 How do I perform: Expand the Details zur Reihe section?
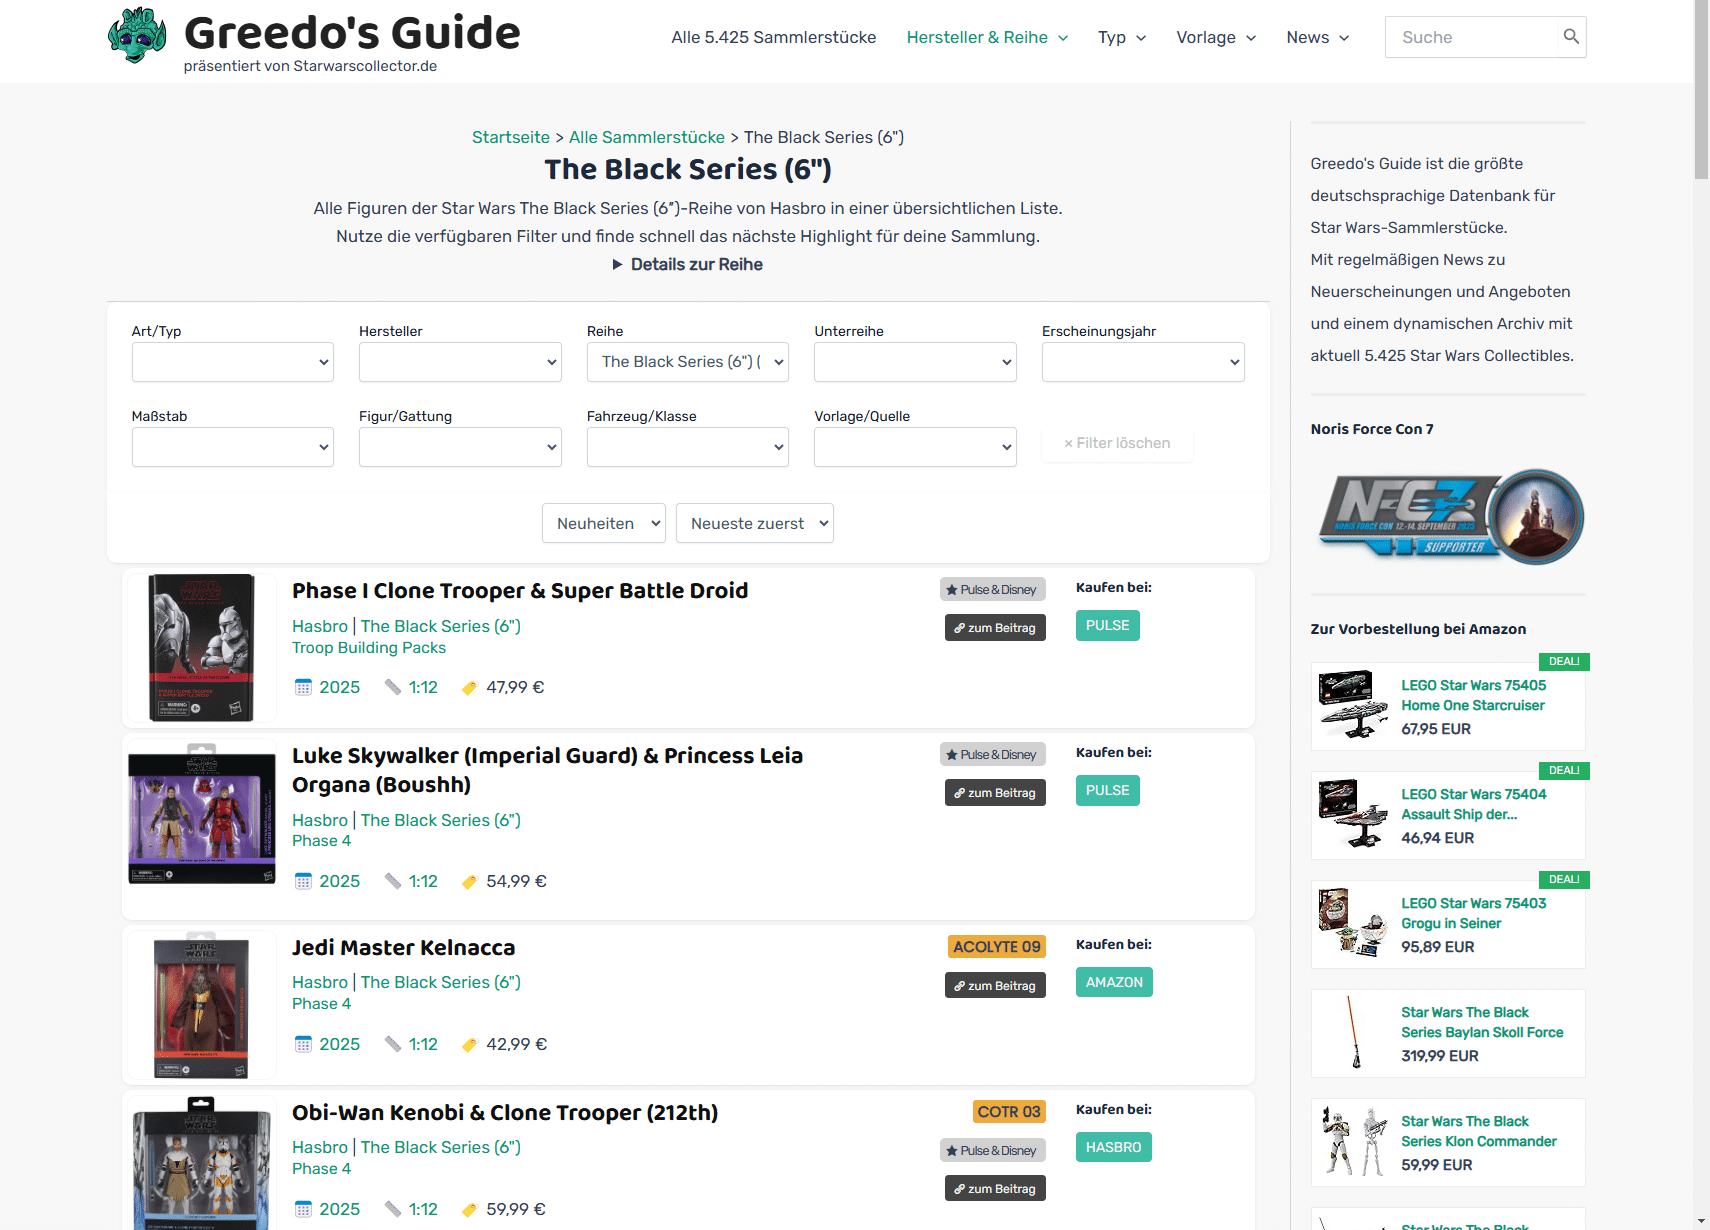688,264
